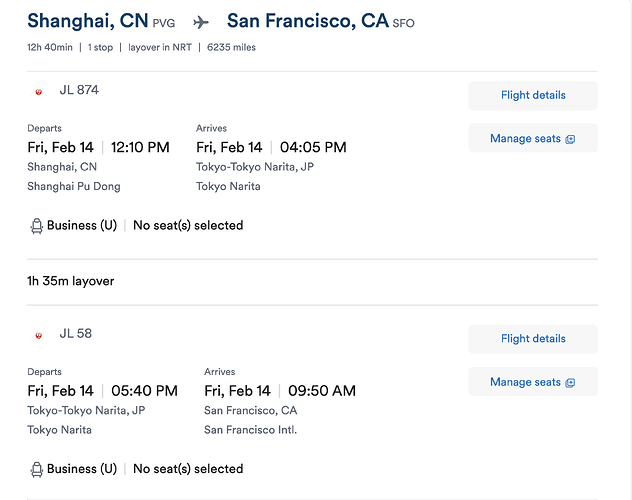632x500 pixels.
Task: Click the airplane icon between the cities
Action: 201,22
